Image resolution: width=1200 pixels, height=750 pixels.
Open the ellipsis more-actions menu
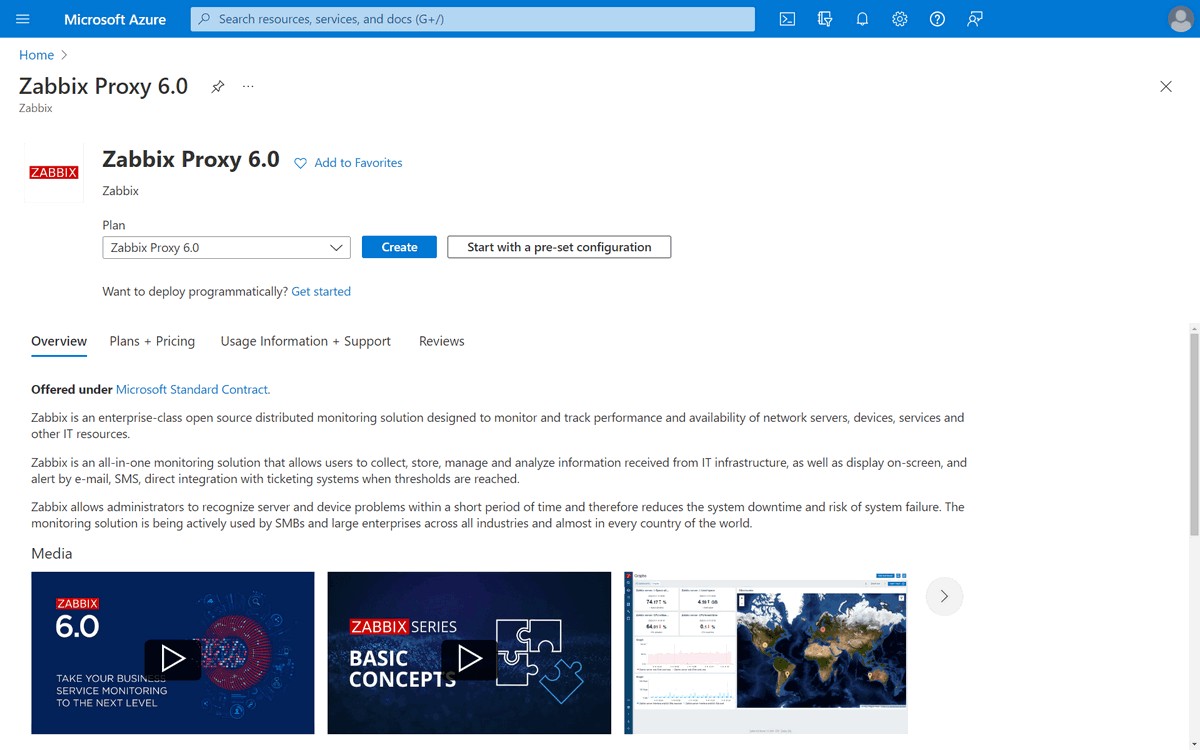point(248,87)
